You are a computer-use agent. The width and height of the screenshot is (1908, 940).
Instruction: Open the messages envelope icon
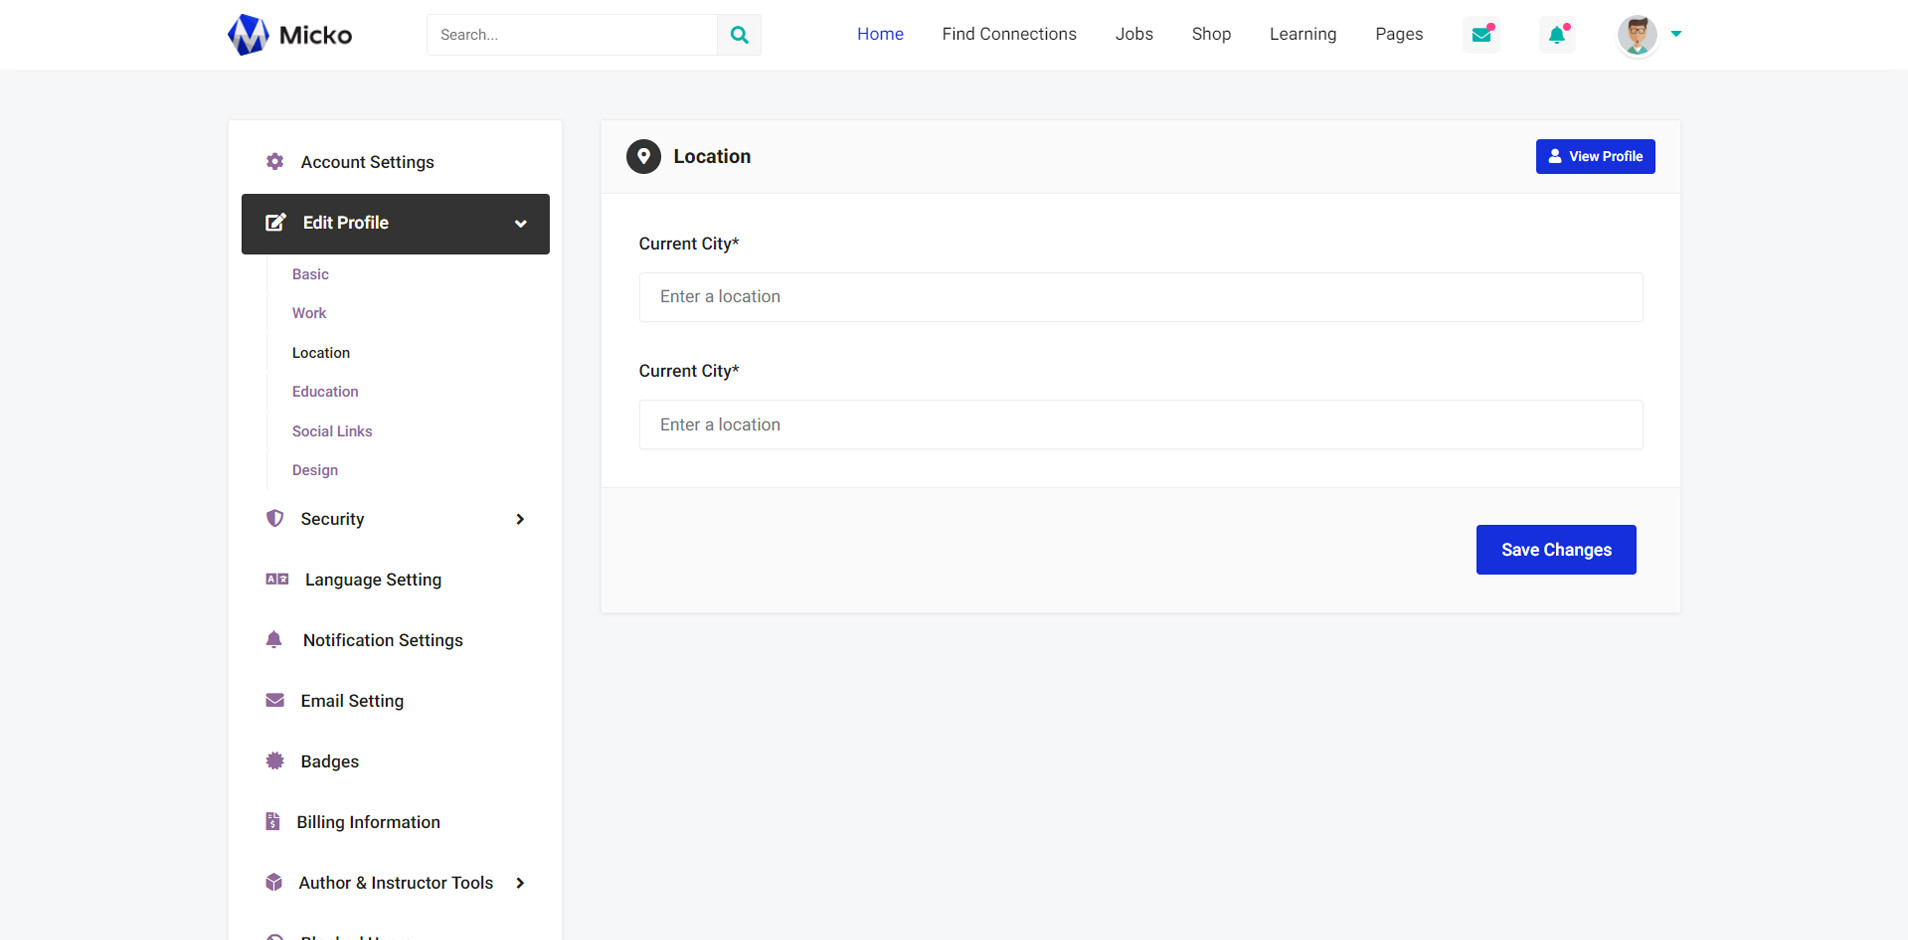(x=1481, y=35)
